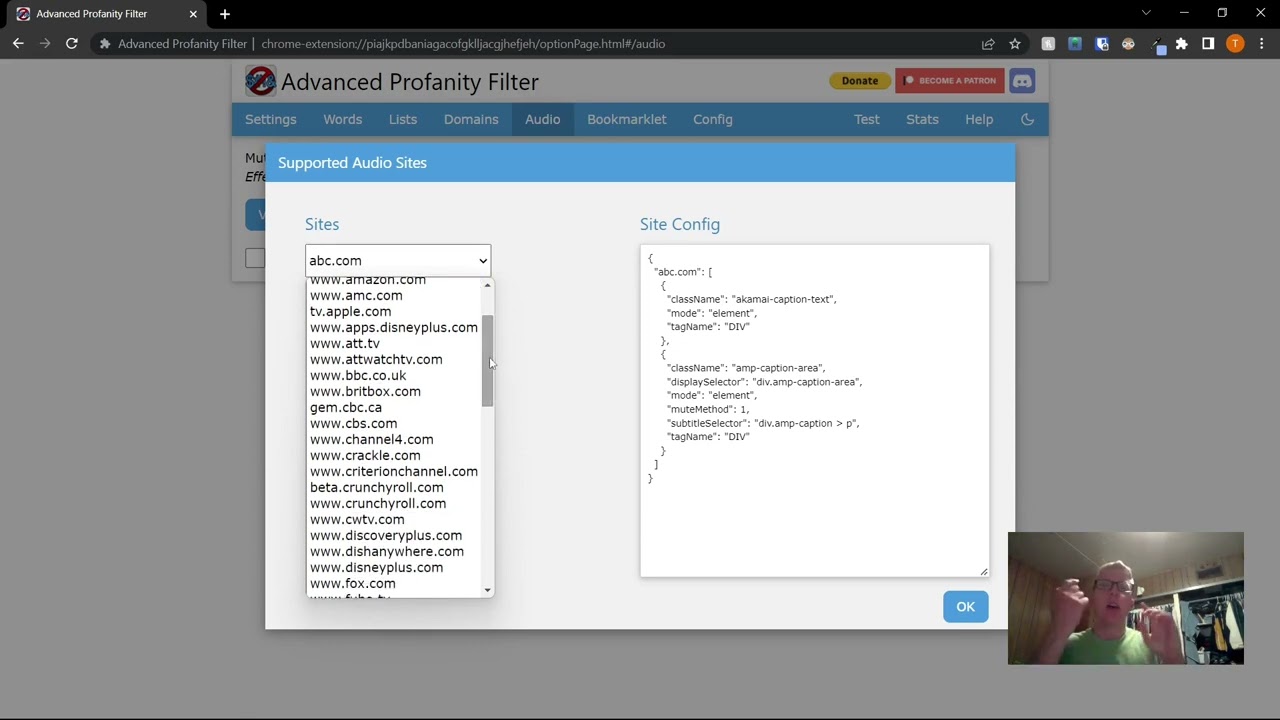Click the site list scroll-down arrow

pos(487,590)
